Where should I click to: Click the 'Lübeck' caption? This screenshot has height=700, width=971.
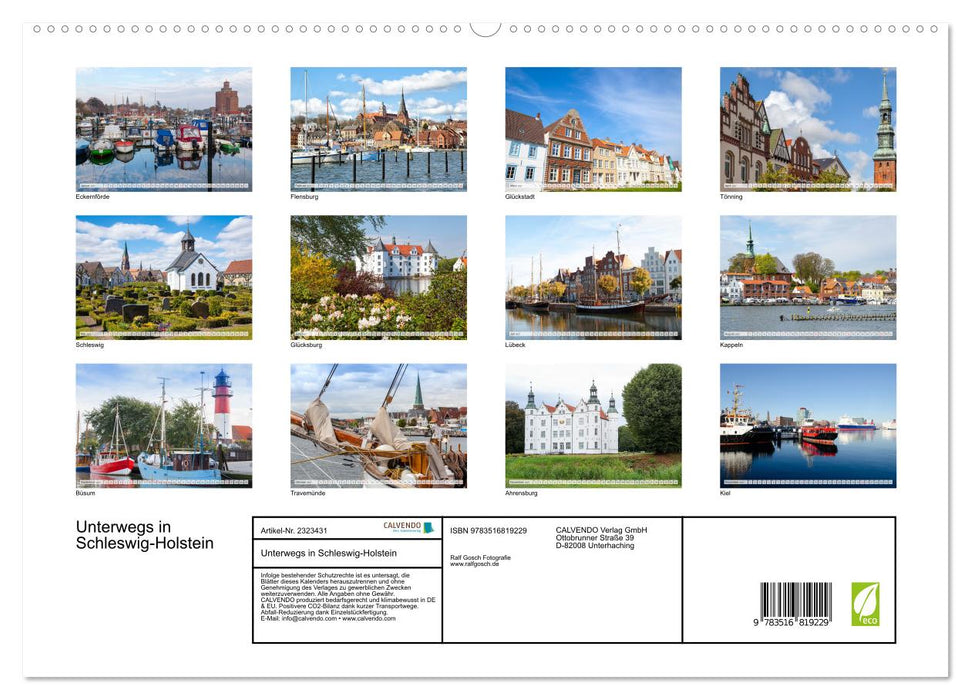point(515,344)
